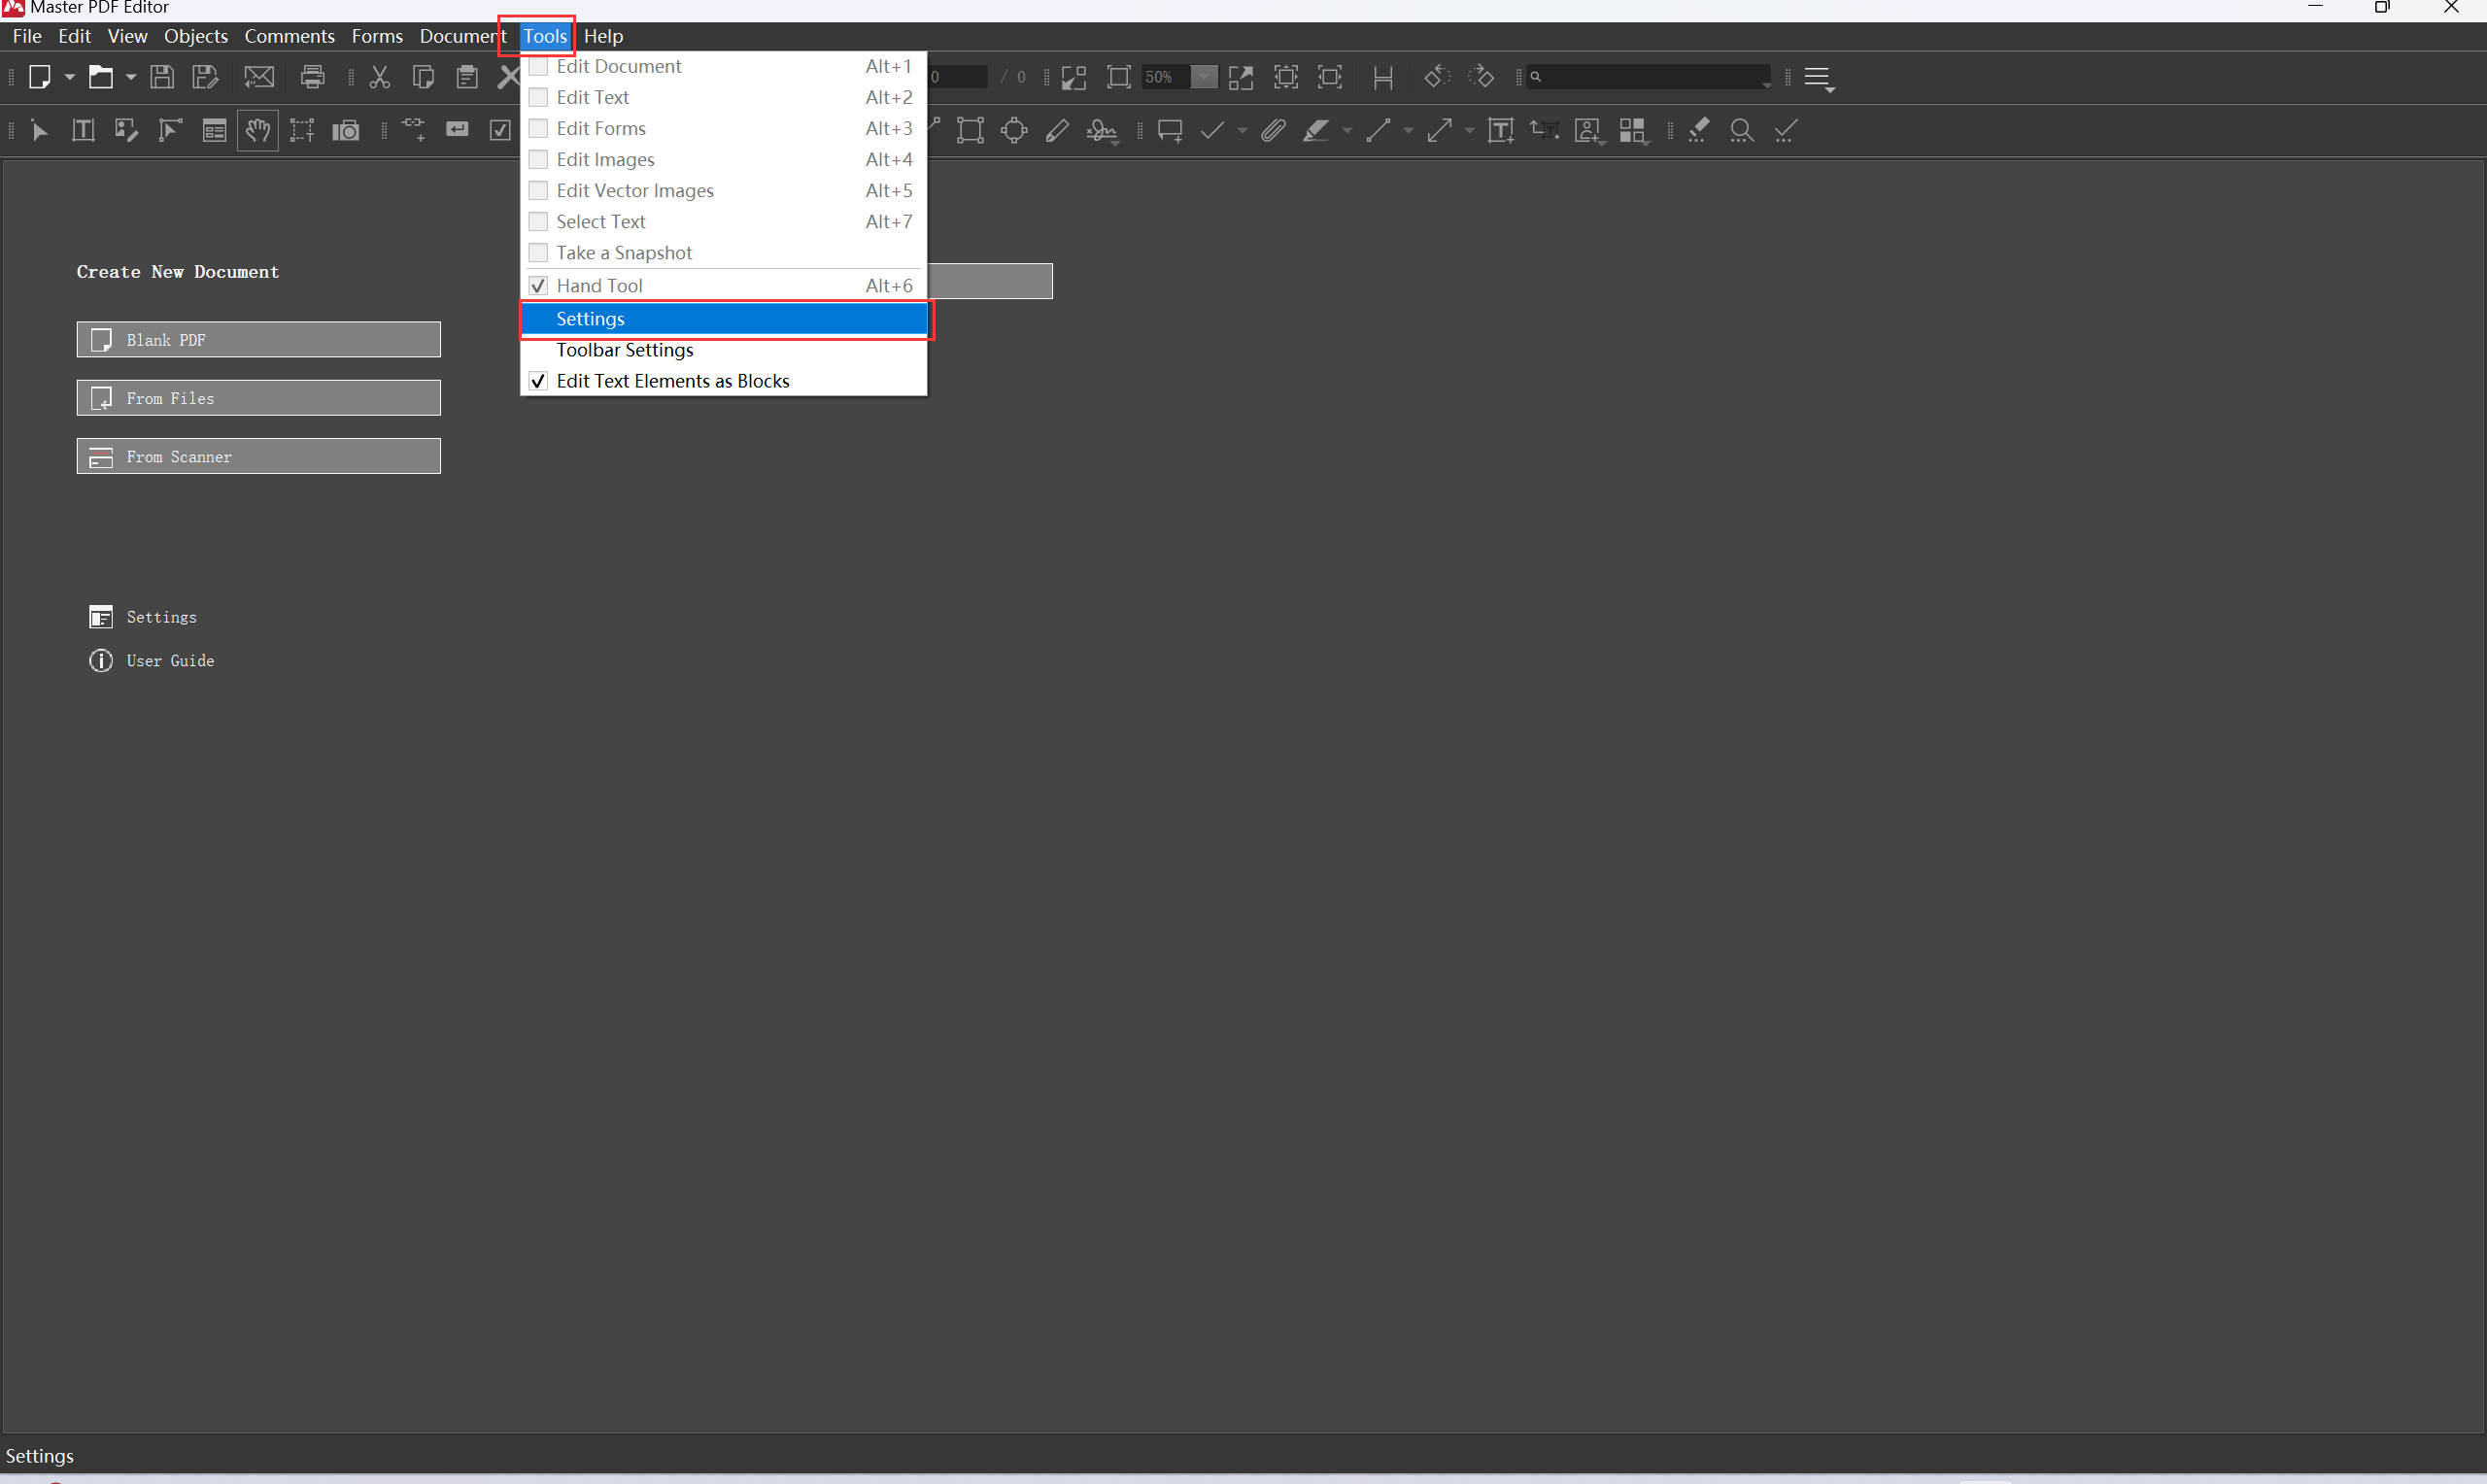Click the From Scanner button
This screenshot has height=1484, width=2487.
point(258,457)
